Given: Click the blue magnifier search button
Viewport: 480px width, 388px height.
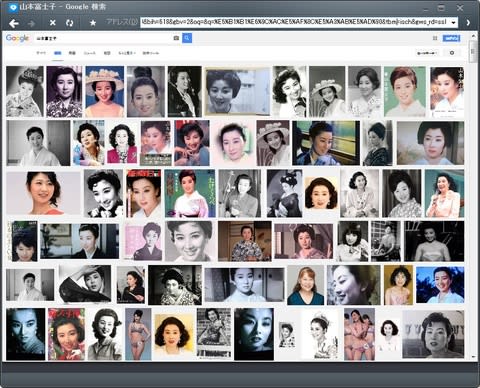Looking at the screenshot, I should (x=187, y=38).
